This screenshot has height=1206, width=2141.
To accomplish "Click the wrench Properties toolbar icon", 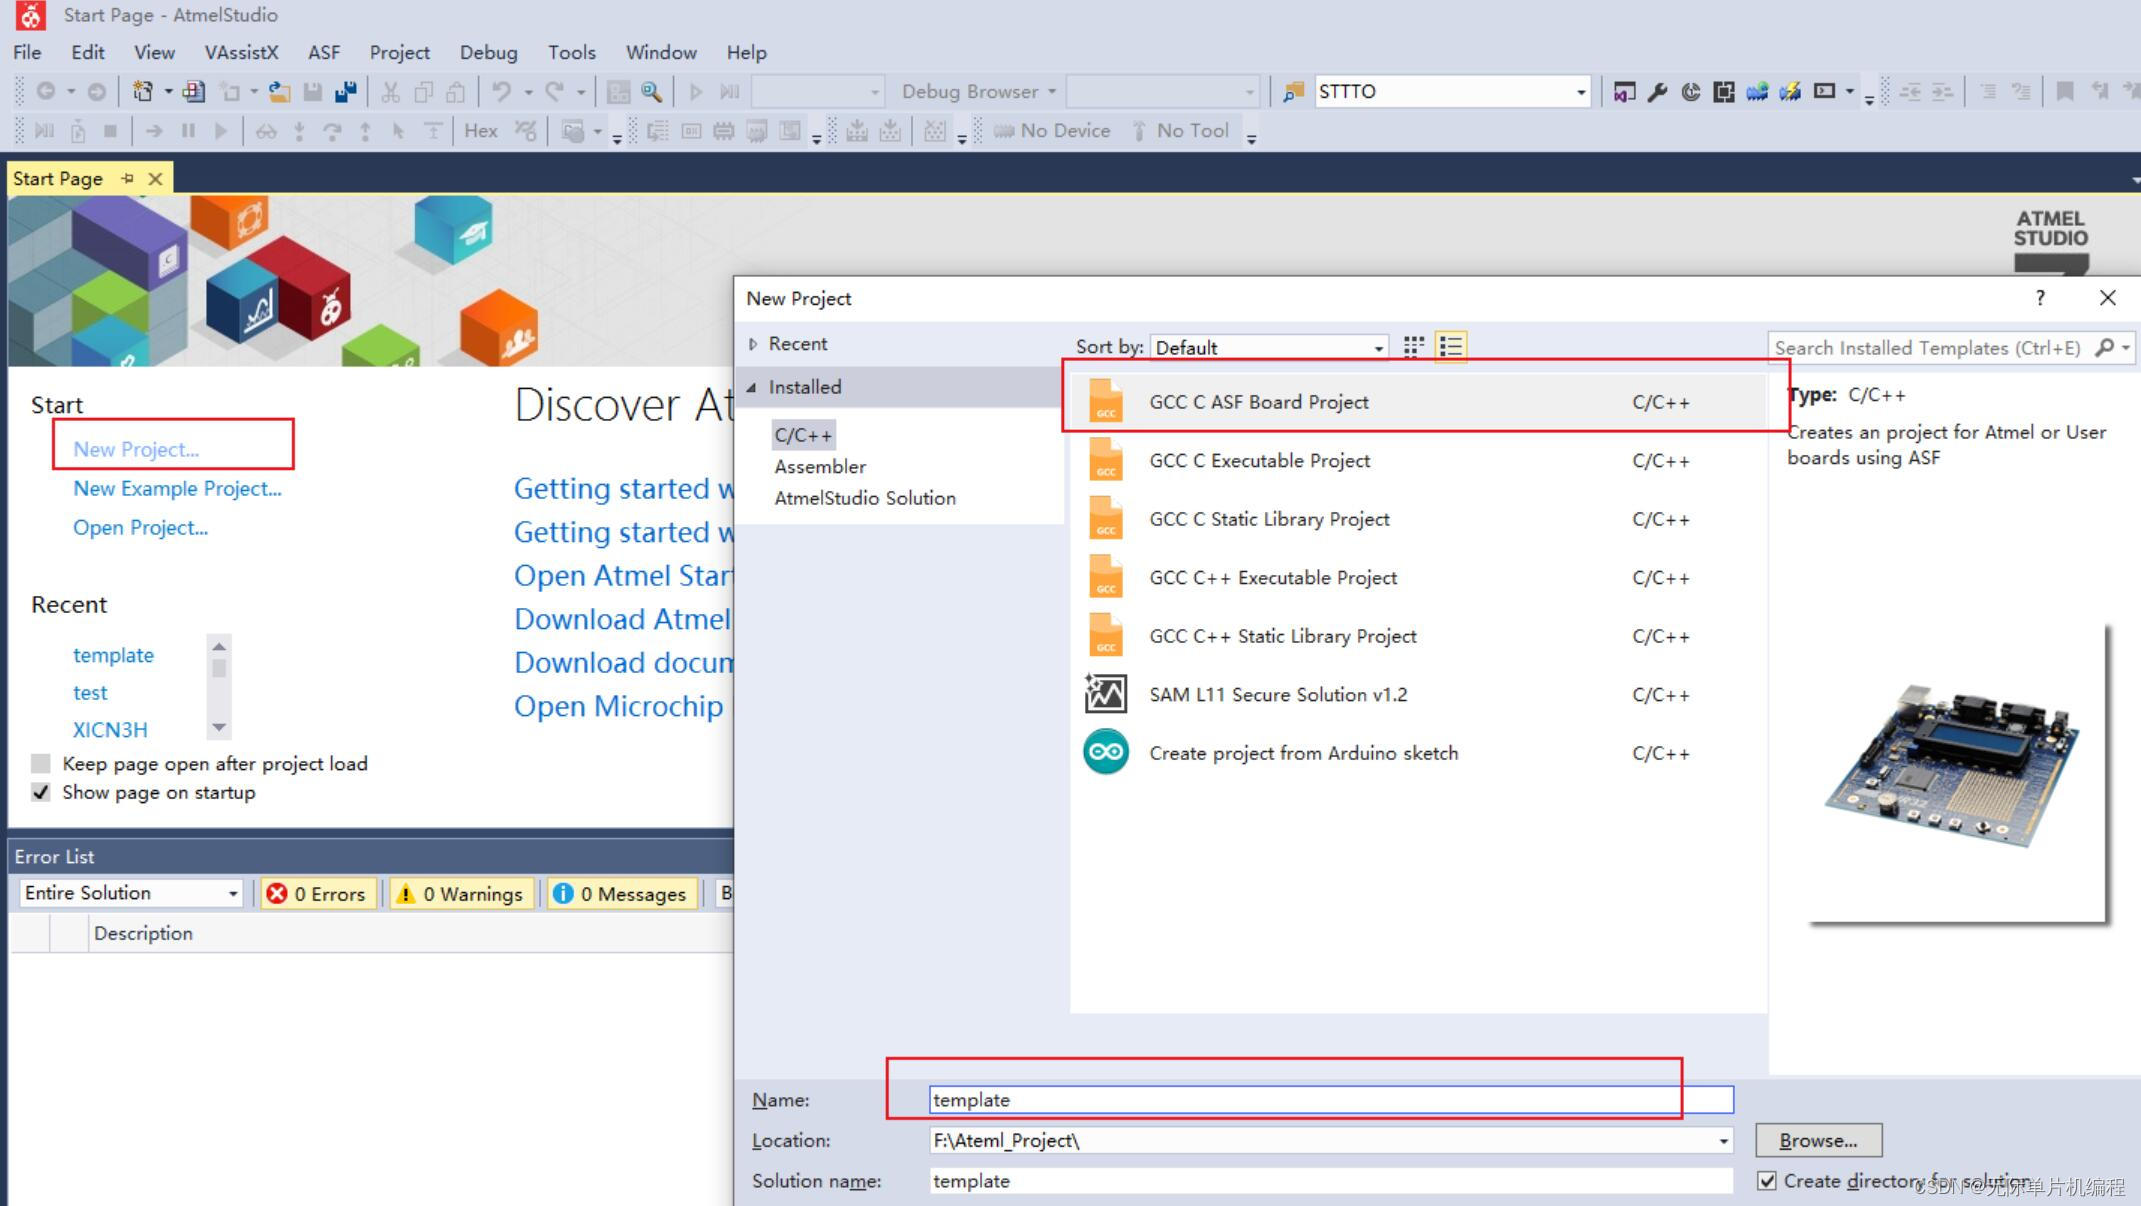I will pyautogui.click(x=1657, y=92).
